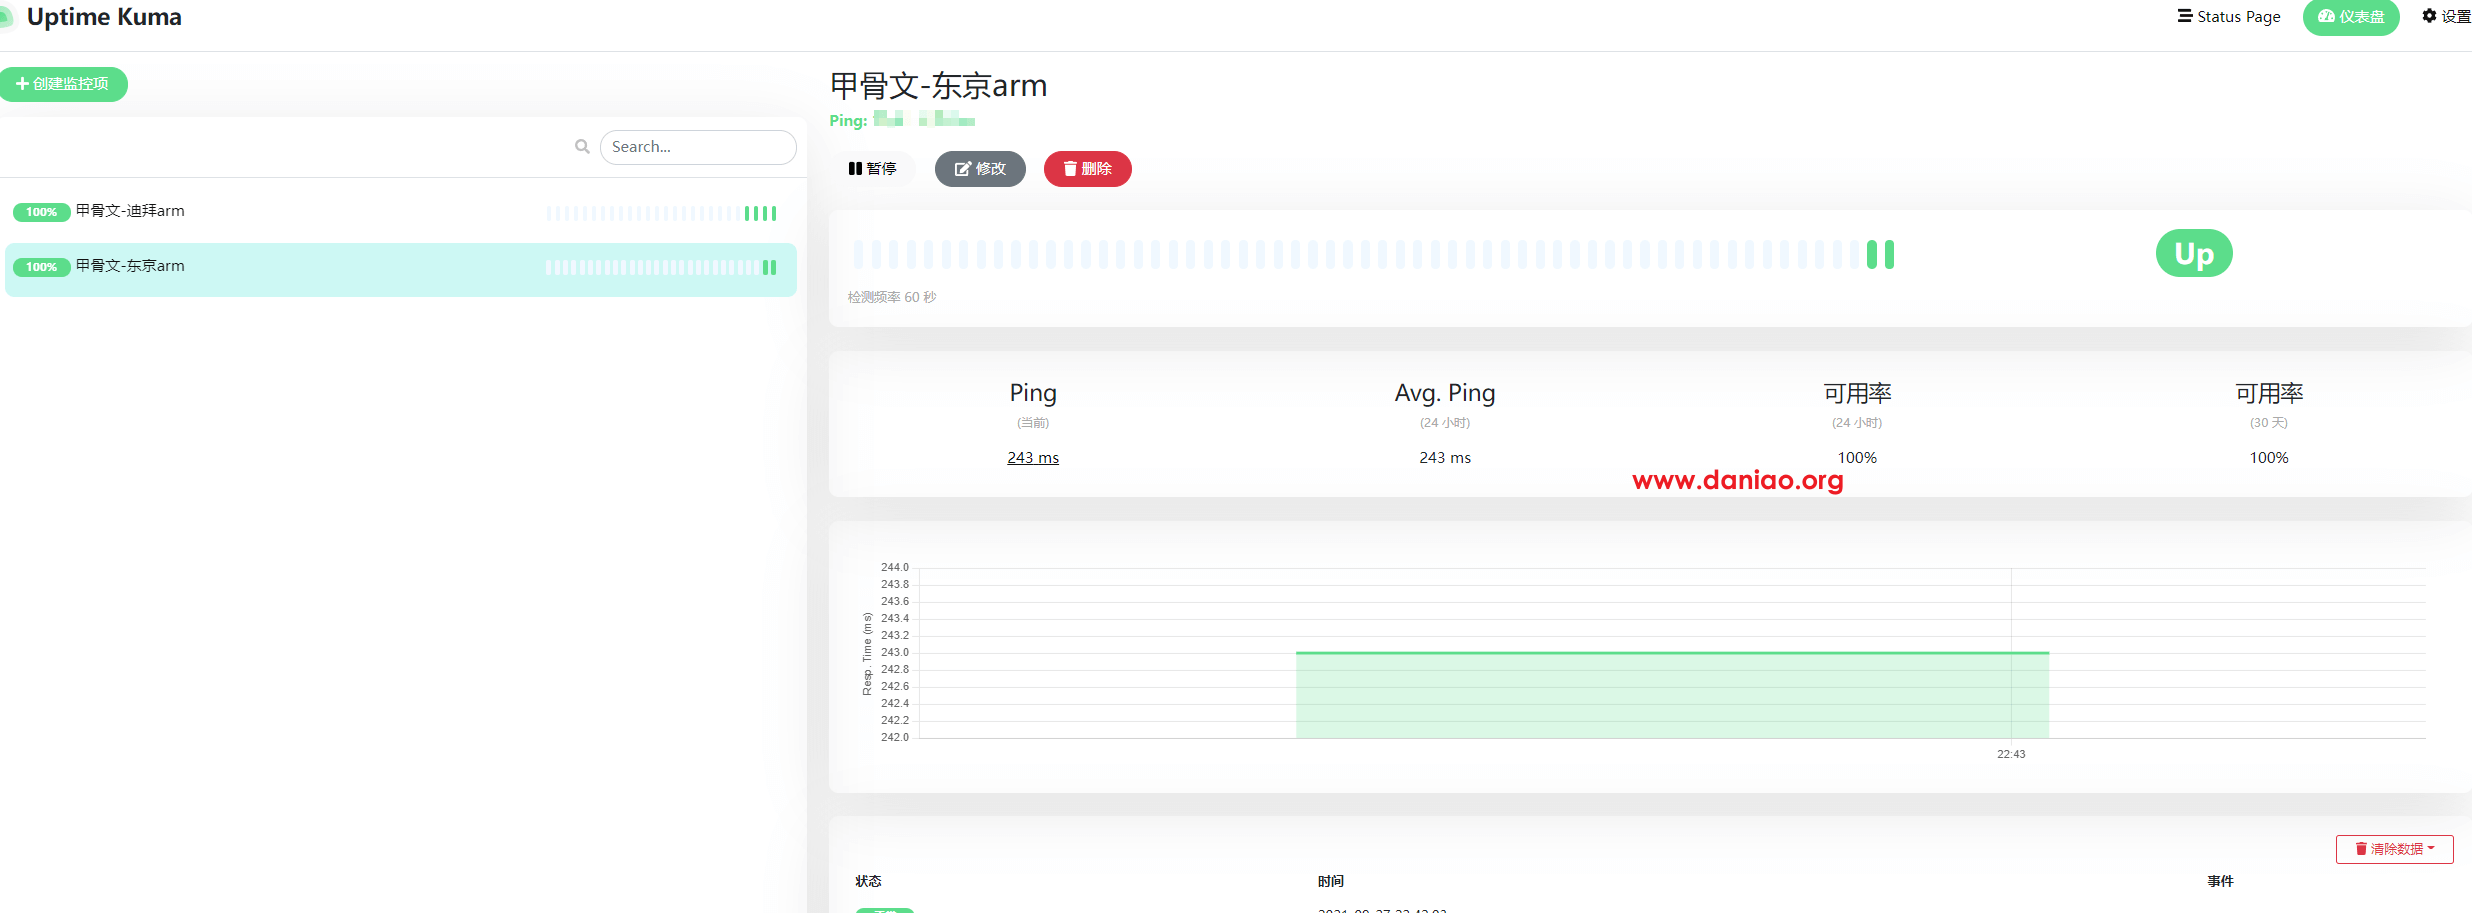Viewport: 2472px width, 913px height.
Task: Click the Uptime Kuma logo title
Action: [x=104, y=17]
